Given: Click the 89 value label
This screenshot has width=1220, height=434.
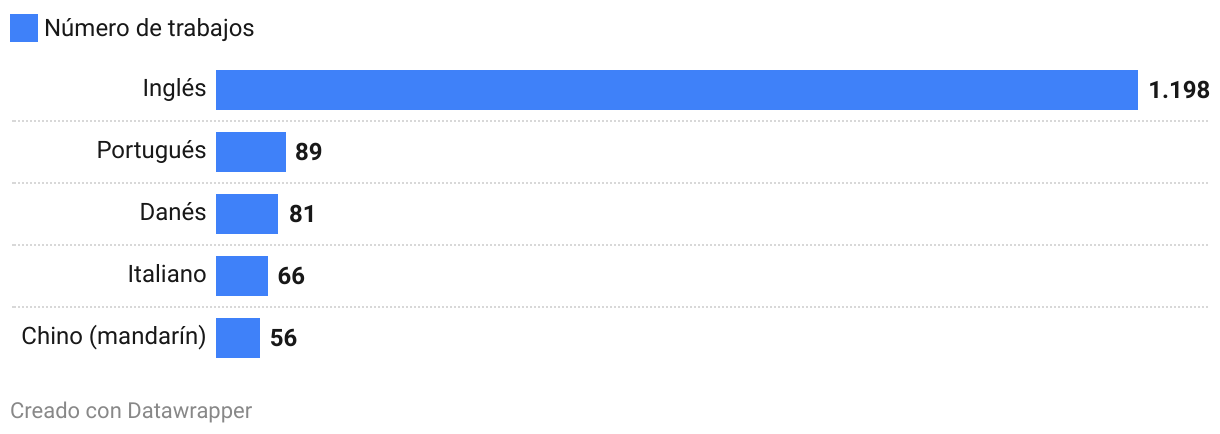Looking at the screenshot, I should click(308, 153).
